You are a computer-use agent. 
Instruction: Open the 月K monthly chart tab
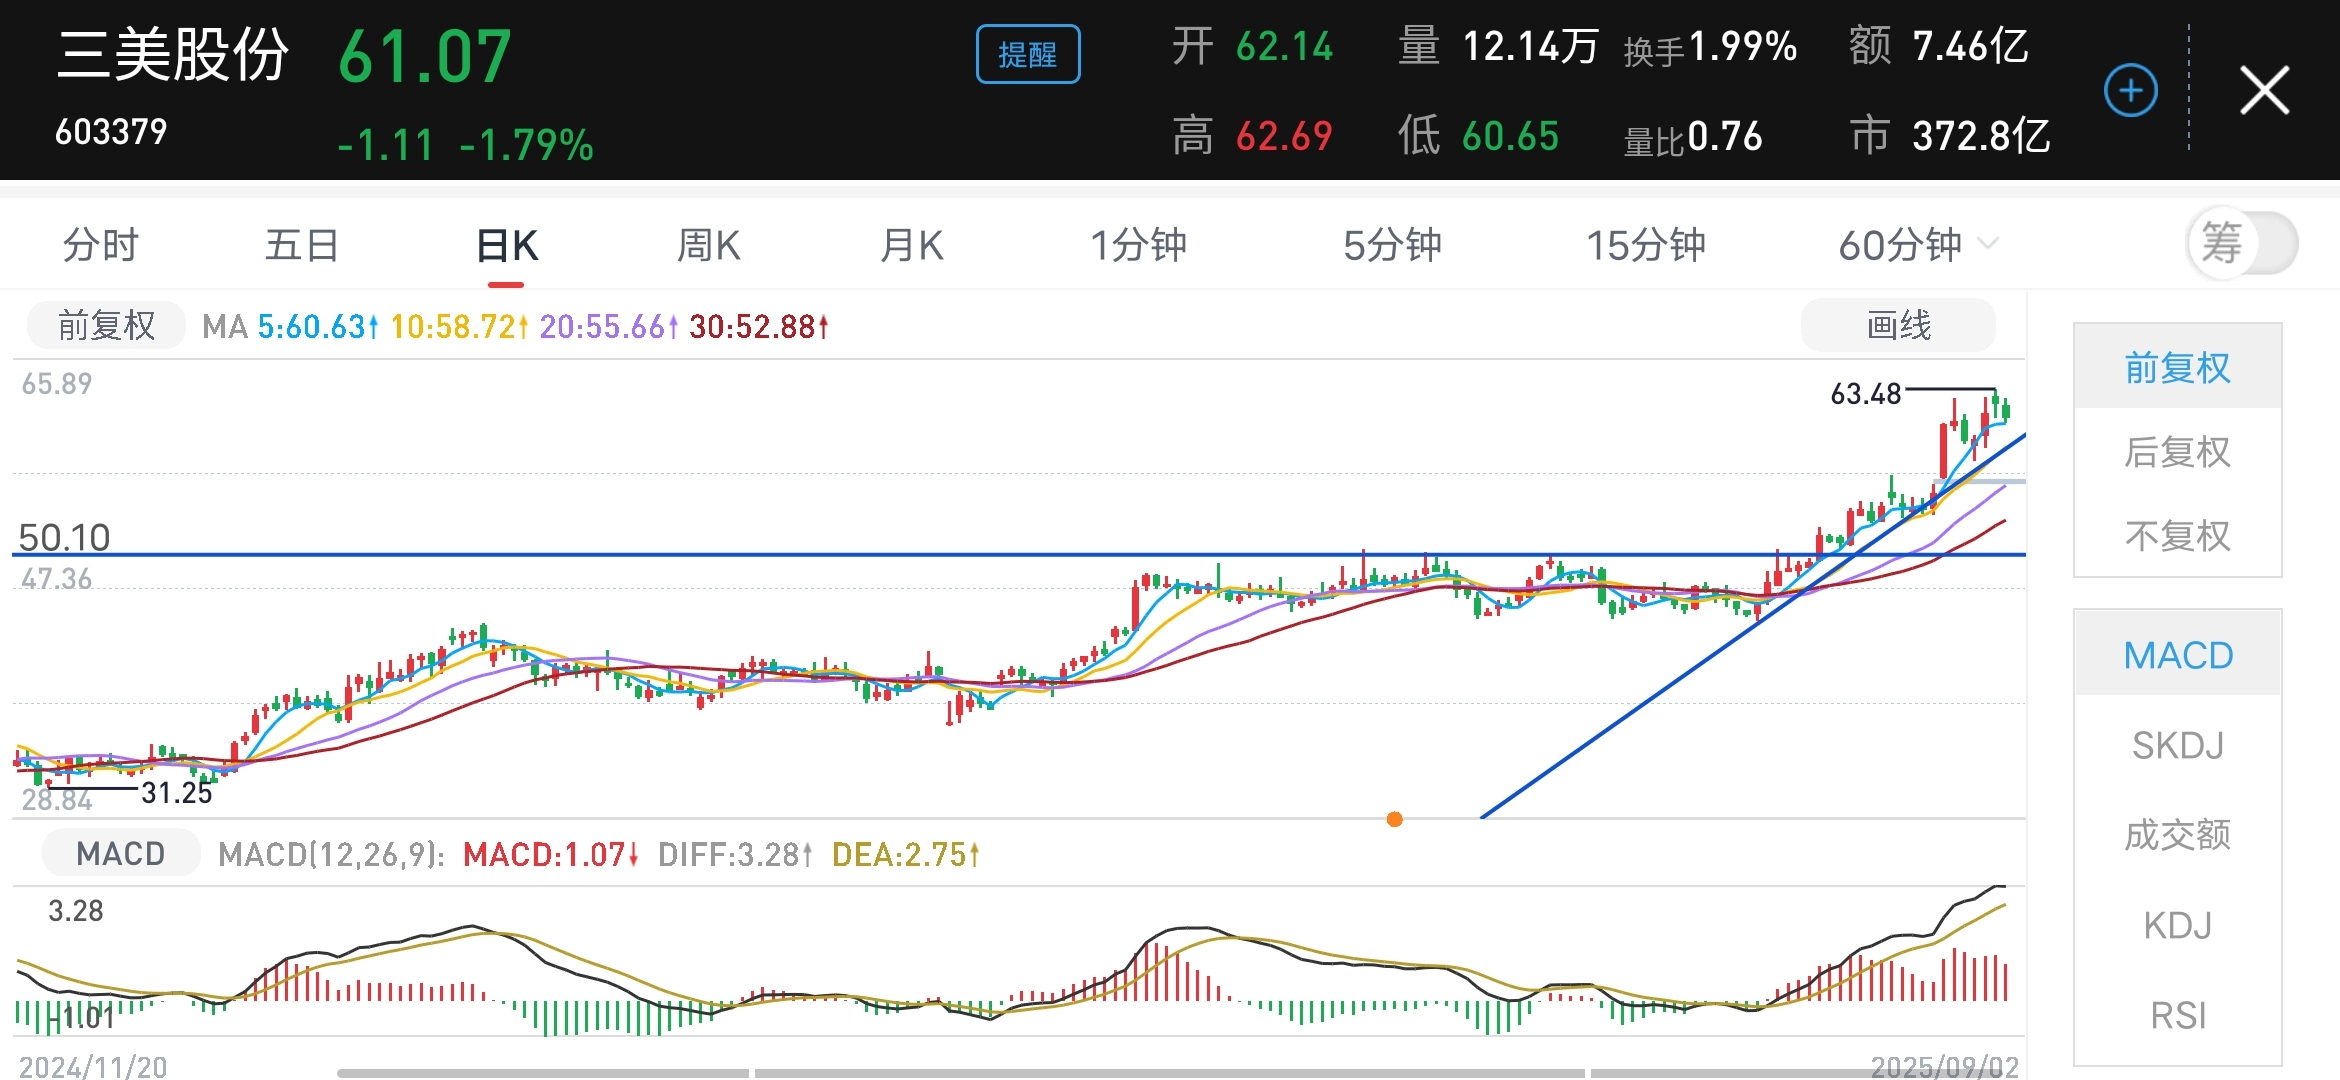[911, 245]
